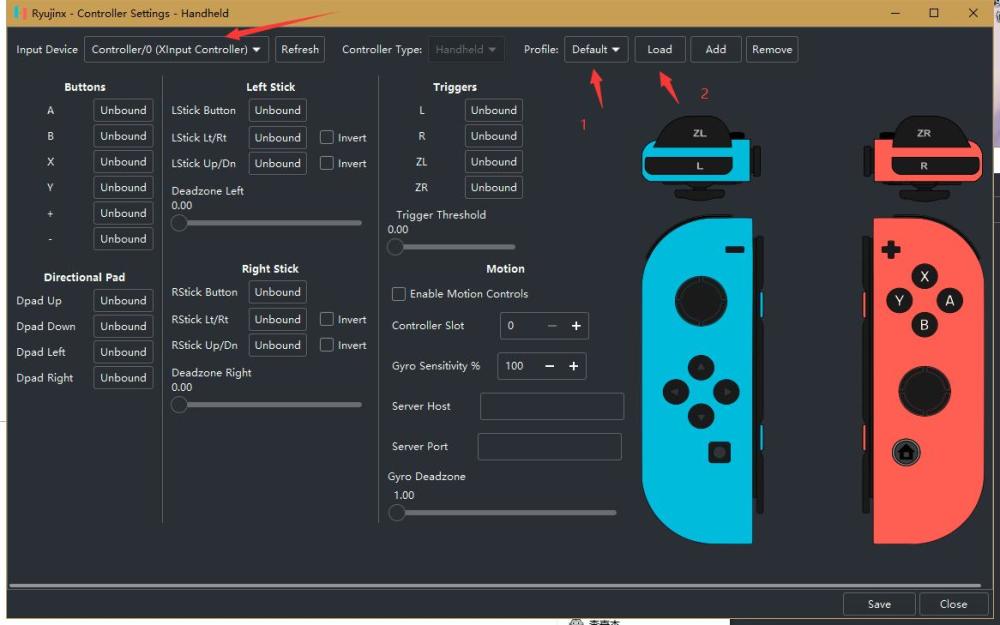
Task: Click the A face button on the red Joy-Con
Action: click(949, 300)
